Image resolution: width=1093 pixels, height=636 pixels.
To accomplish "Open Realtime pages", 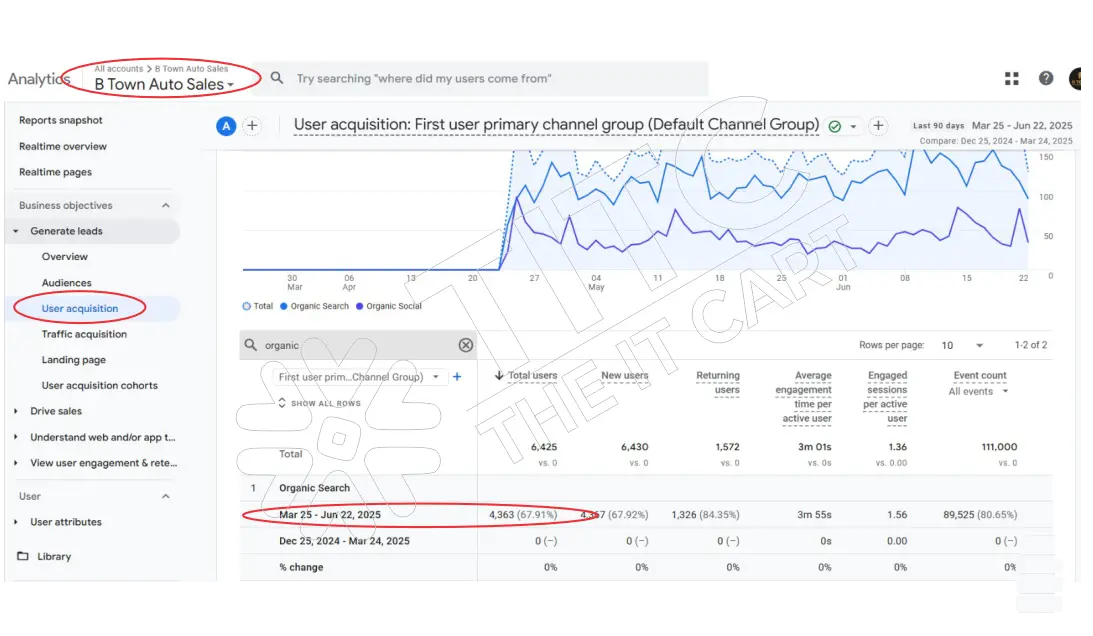I will click(x=55, y=172).
